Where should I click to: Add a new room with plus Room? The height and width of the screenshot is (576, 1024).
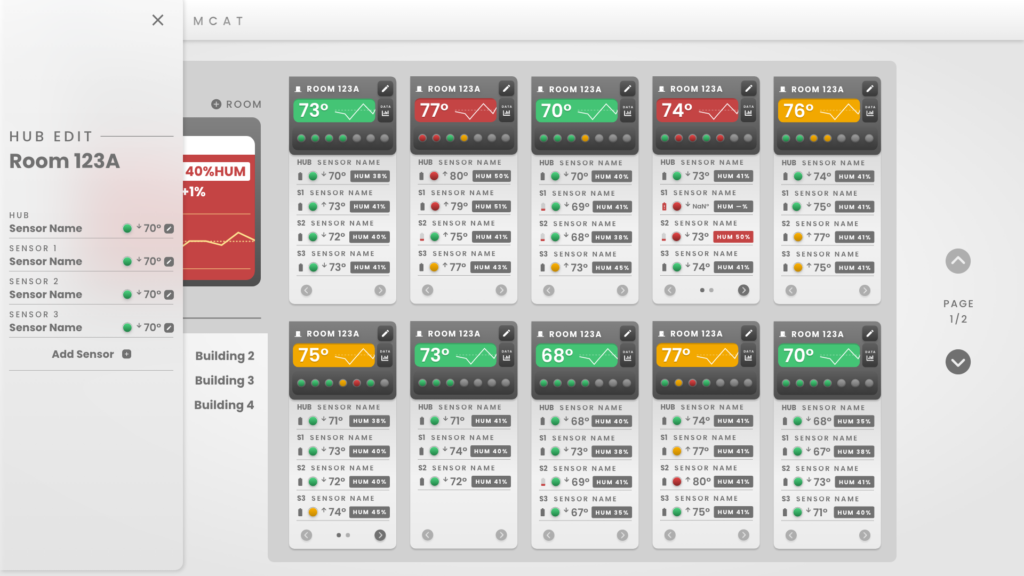236,104
